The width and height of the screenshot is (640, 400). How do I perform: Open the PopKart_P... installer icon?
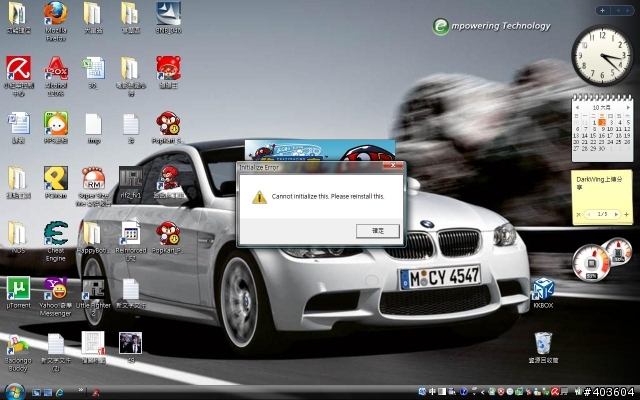pos(168,238)
